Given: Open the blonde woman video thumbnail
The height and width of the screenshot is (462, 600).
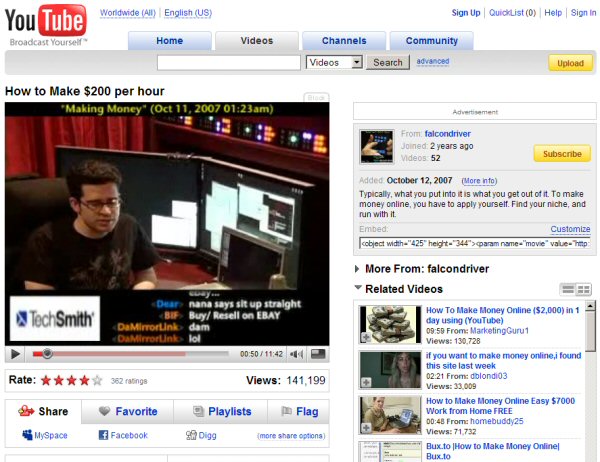Looking at the screenshot, I should tap(390, 370).
